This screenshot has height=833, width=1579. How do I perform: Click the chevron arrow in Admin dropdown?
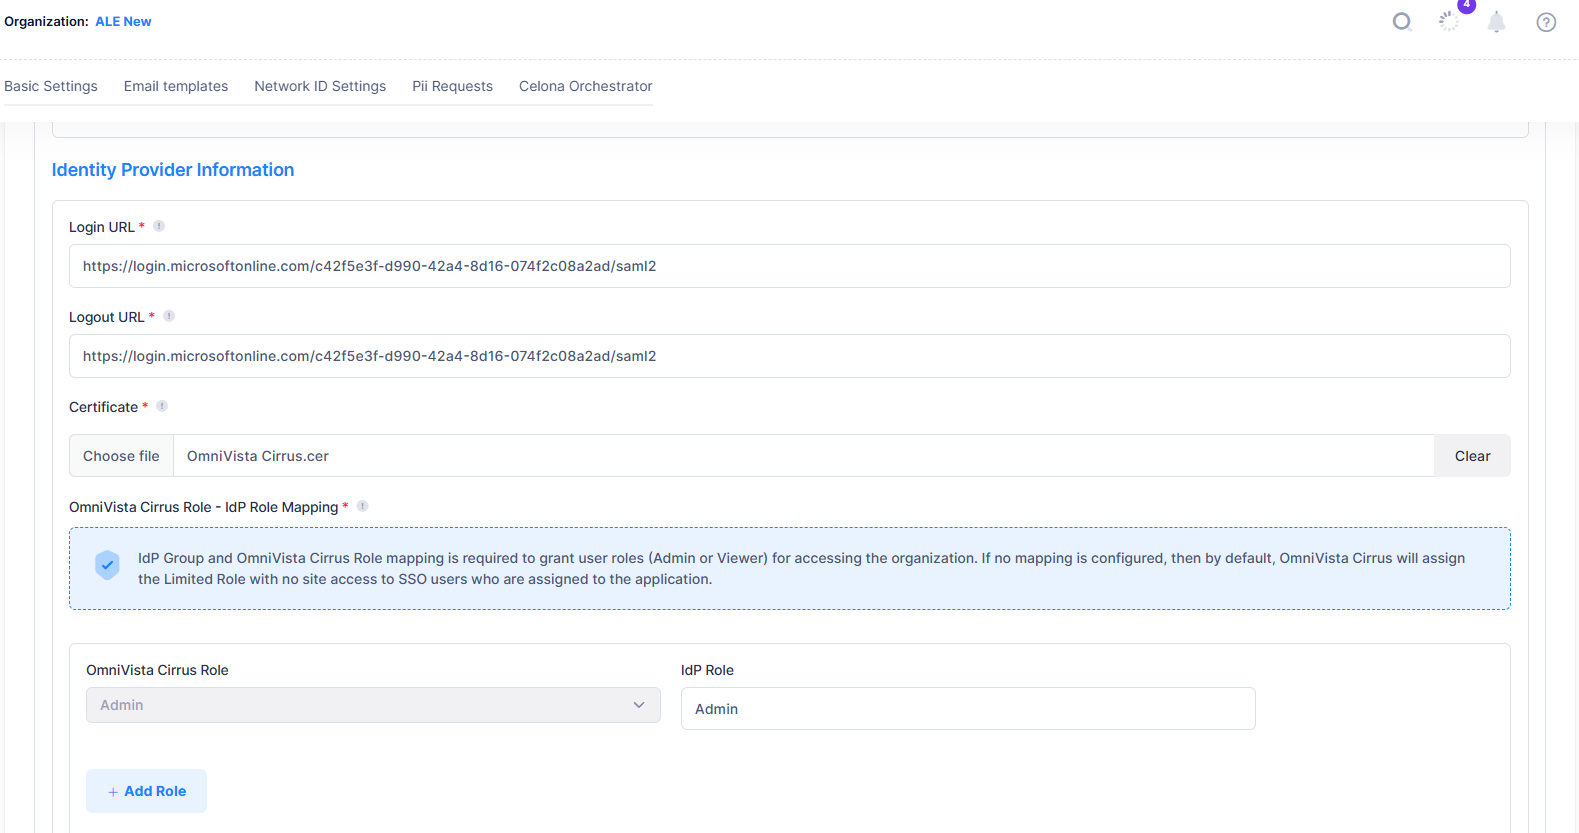click(639, 705)
